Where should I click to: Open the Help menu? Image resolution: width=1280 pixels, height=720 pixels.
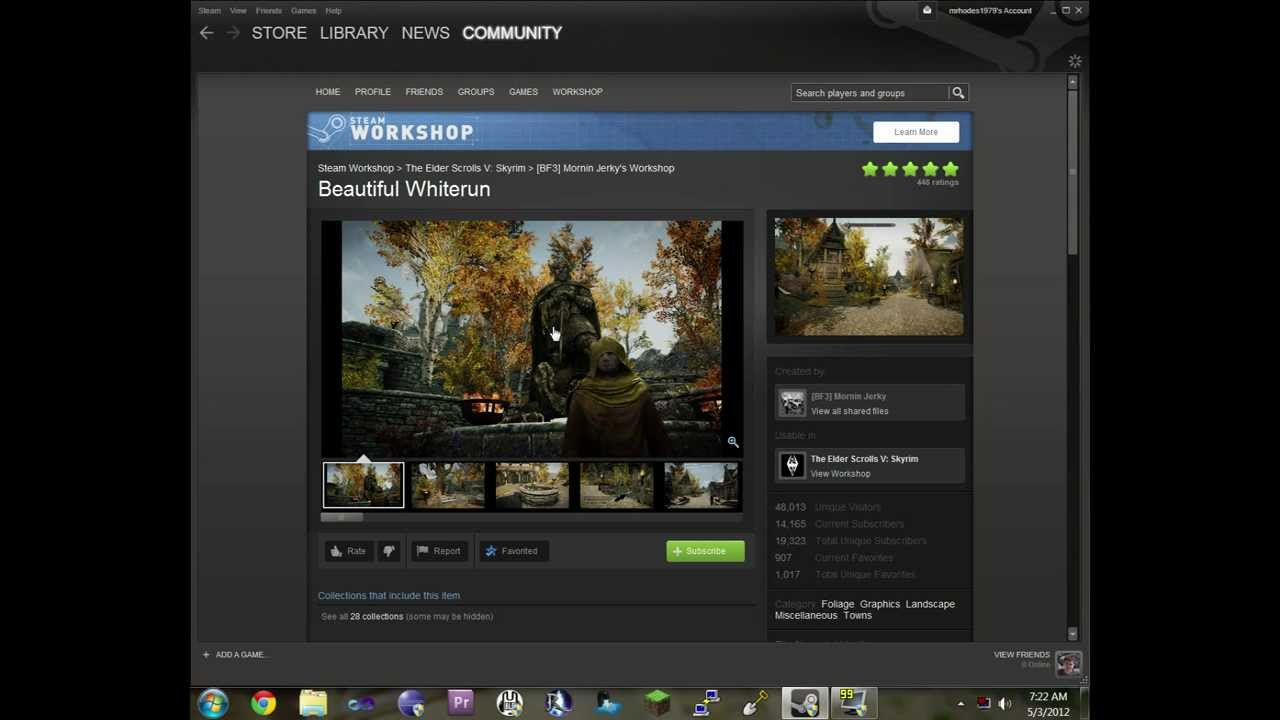(333, 10)
